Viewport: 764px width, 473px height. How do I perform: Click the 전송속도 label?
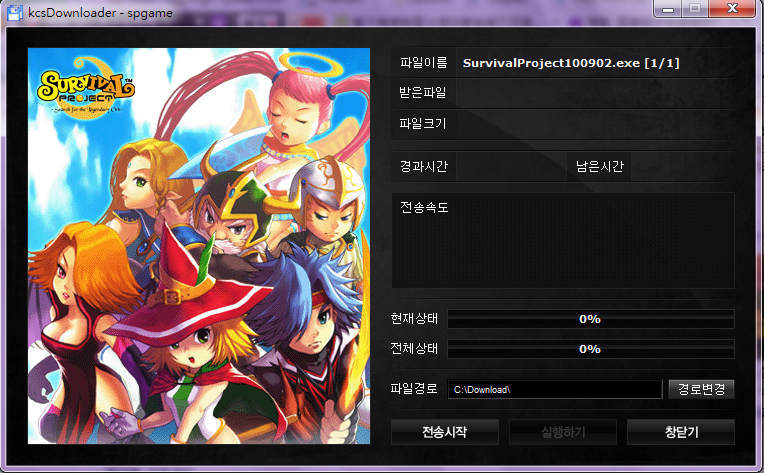(423, 207)
